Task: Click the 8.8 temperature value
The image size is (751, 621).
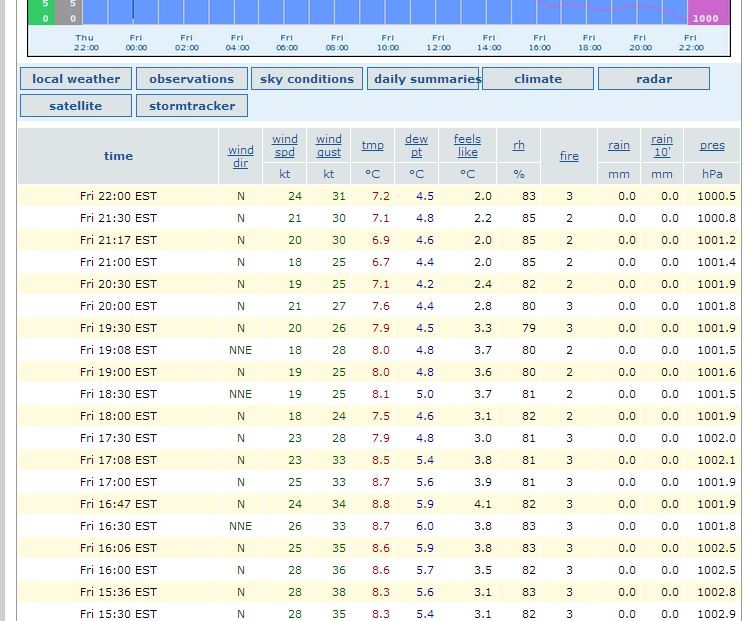Action: click(x=381, y=504)
